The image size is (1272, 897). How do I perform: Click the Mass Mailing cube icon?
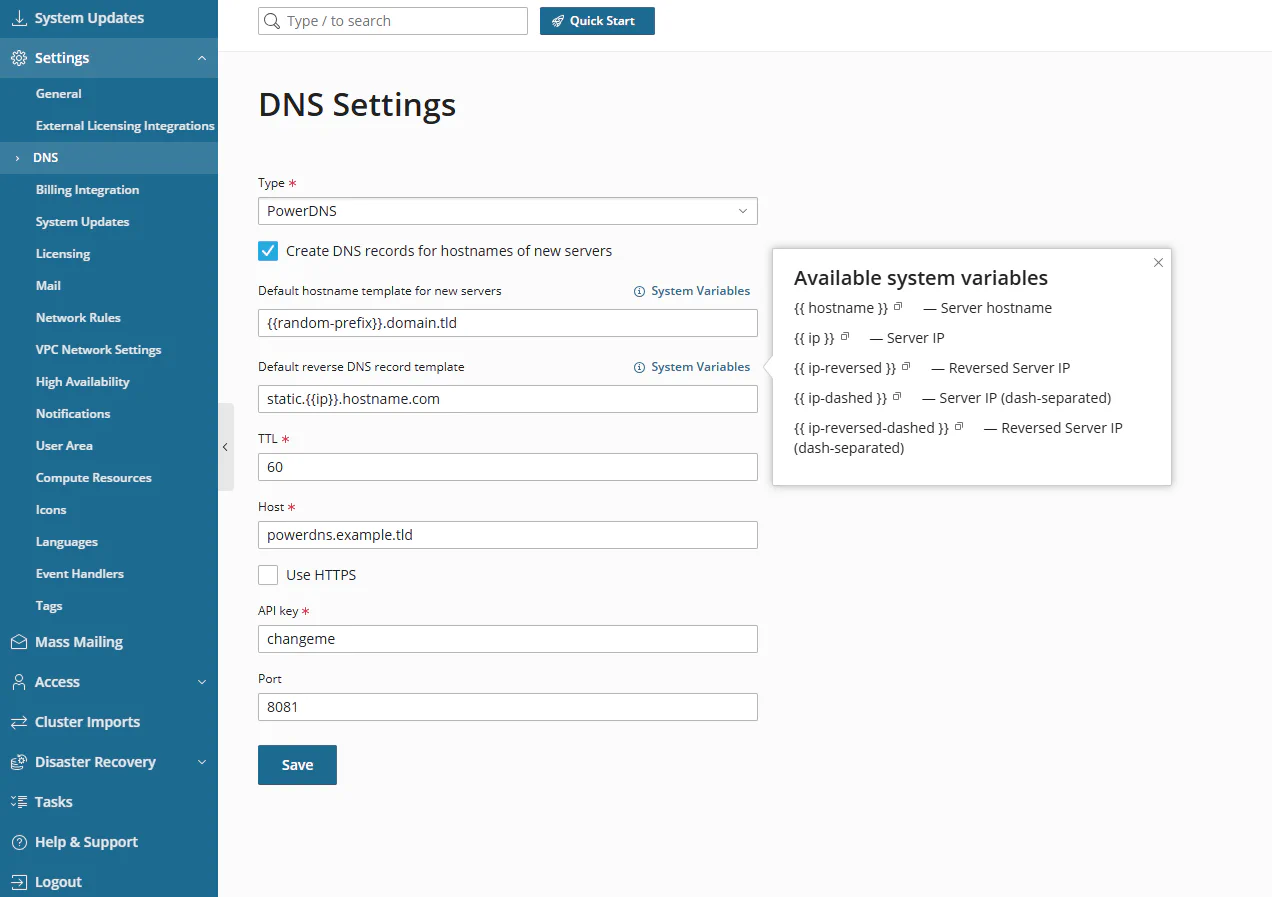(x=19, y=642)
